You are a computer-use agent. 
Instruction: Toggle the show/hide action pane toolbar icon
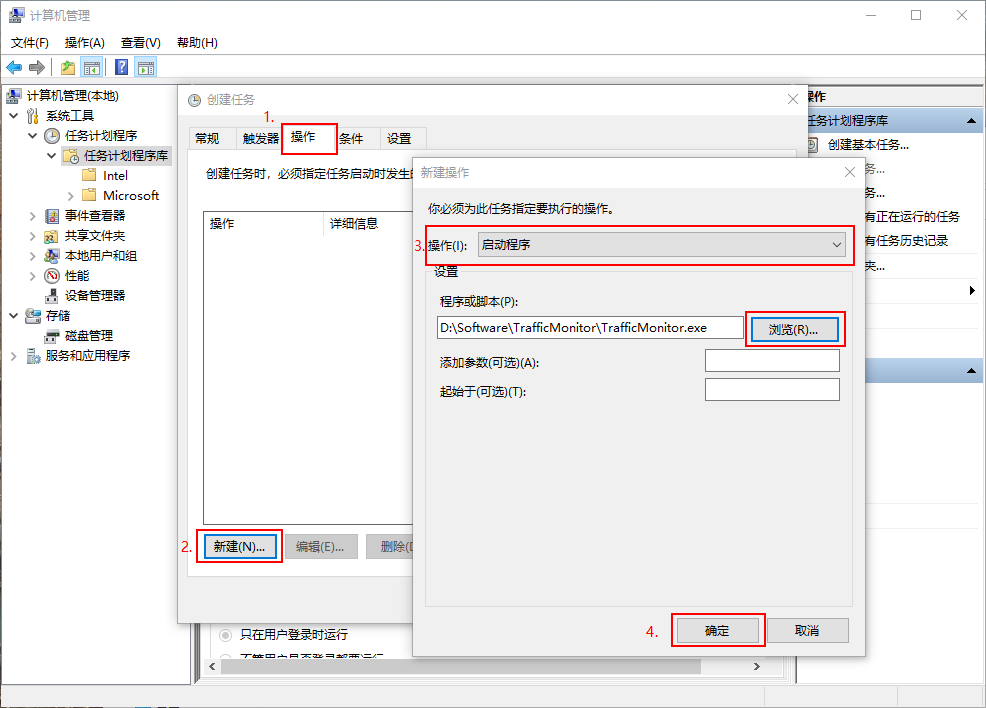click(x=146, y=67)
